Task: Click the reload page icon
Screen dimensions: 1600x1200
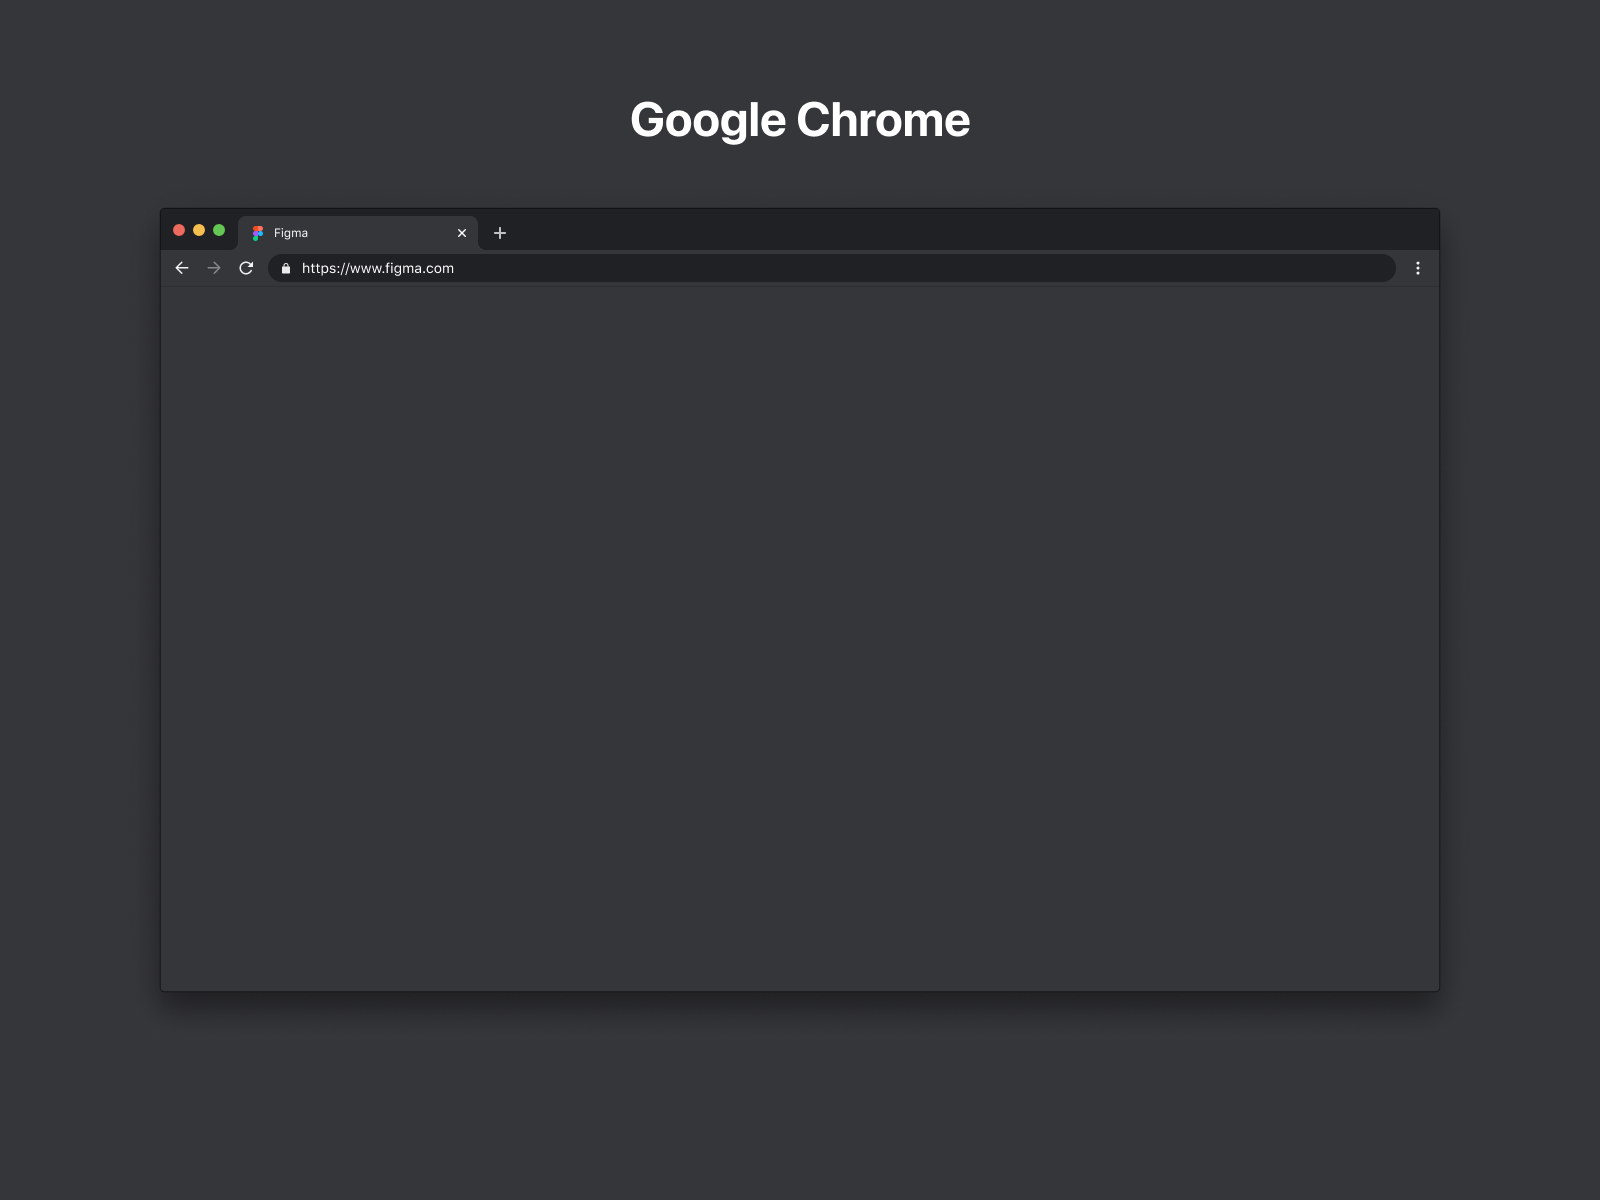Action: click(246, 268)
